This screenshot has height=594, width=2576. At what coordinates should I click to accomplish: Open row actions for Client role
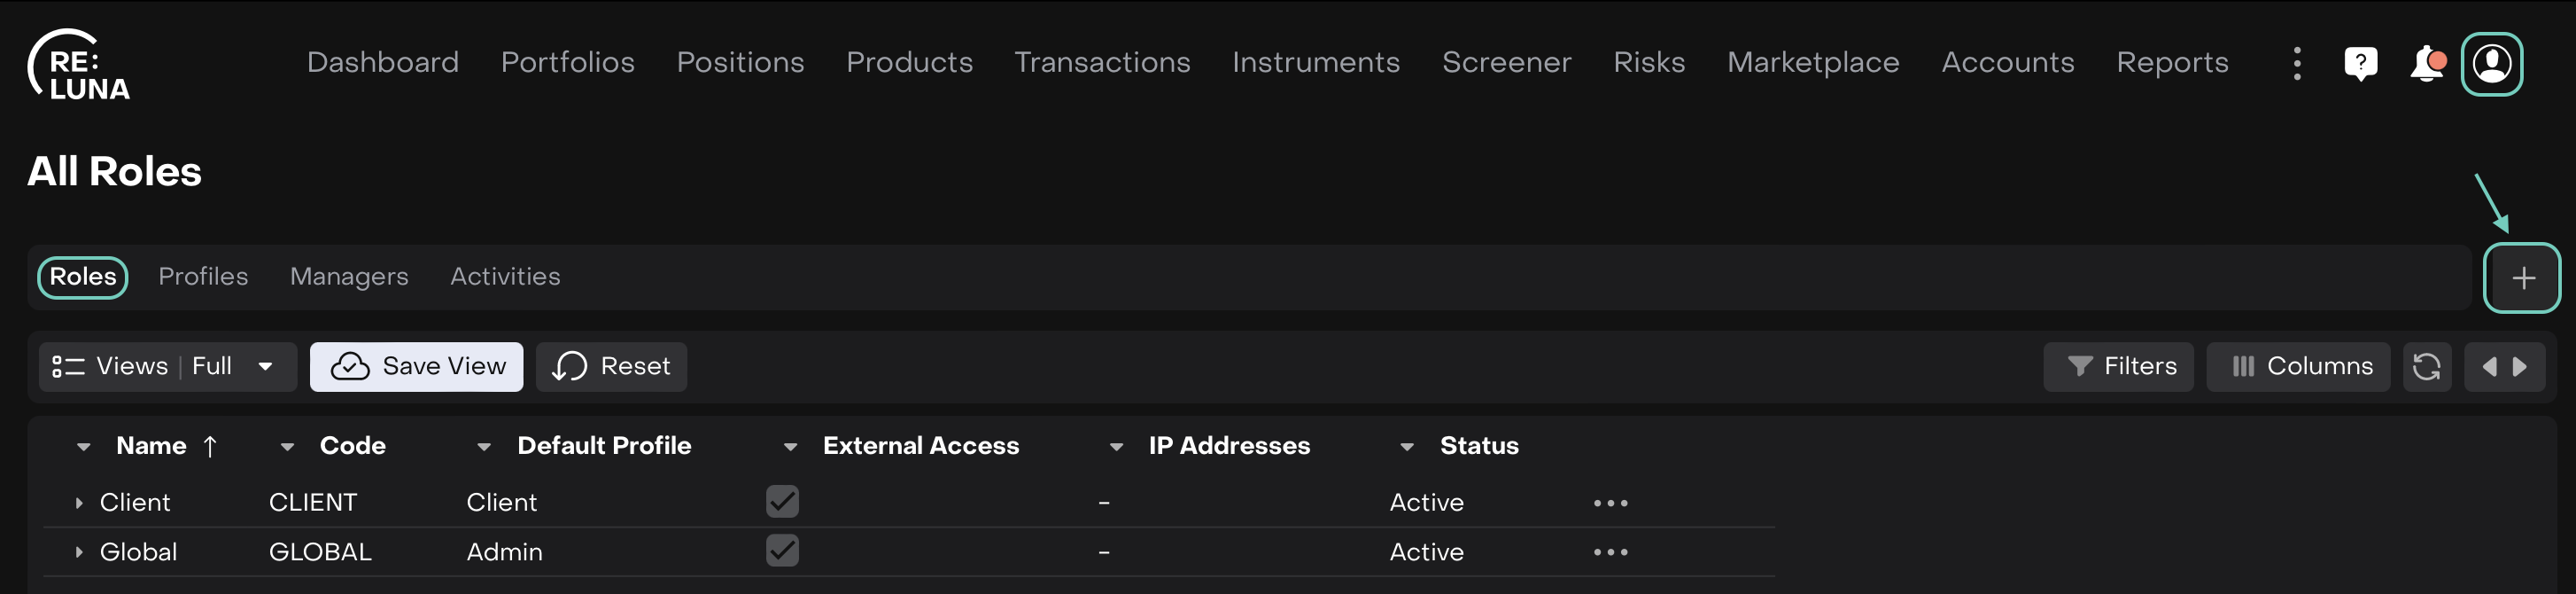click(x=1610, y=503)
